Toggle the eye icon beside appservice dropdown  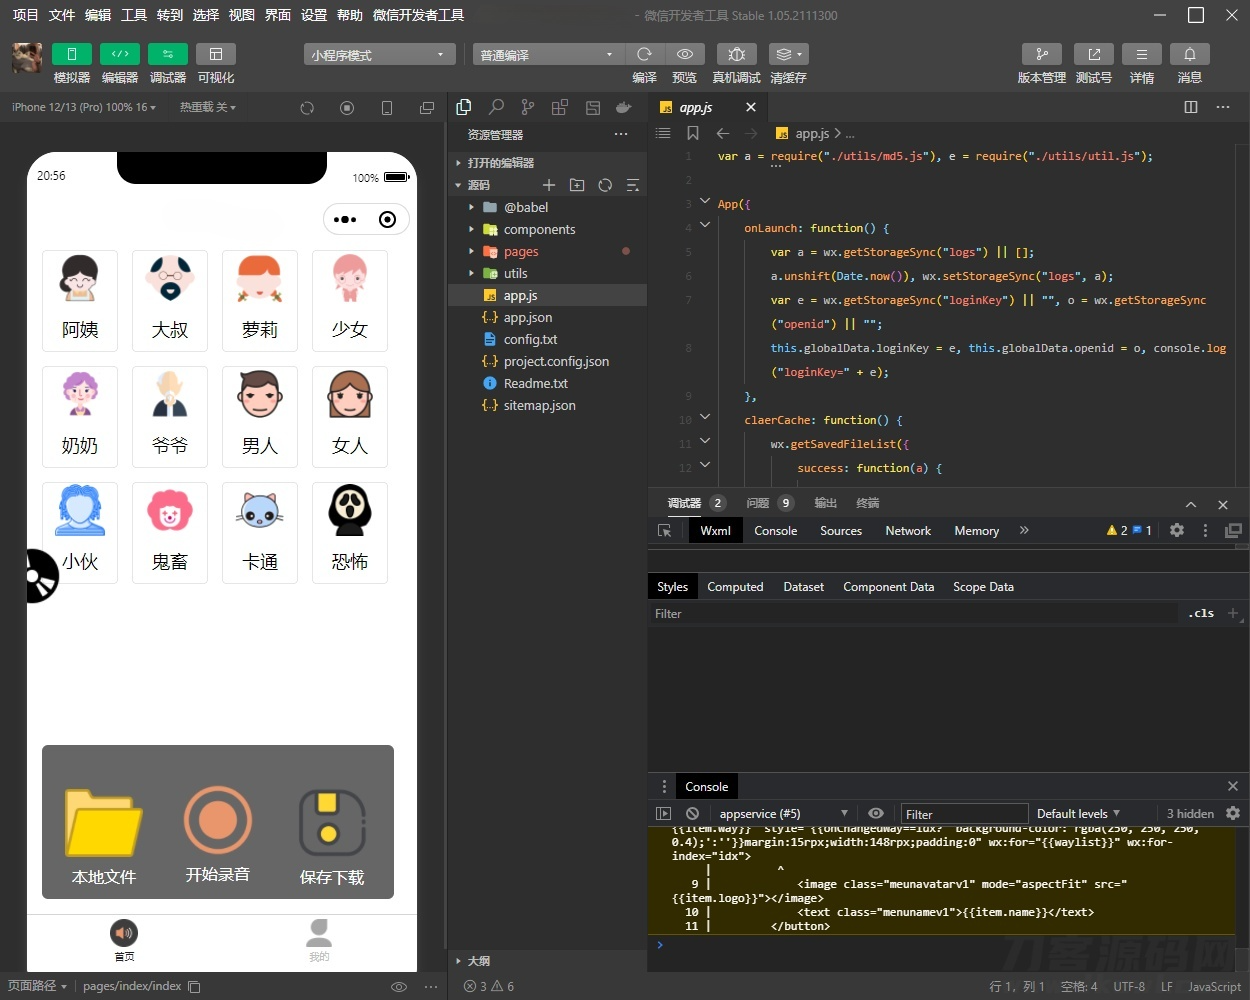click(x=876, y=813)
